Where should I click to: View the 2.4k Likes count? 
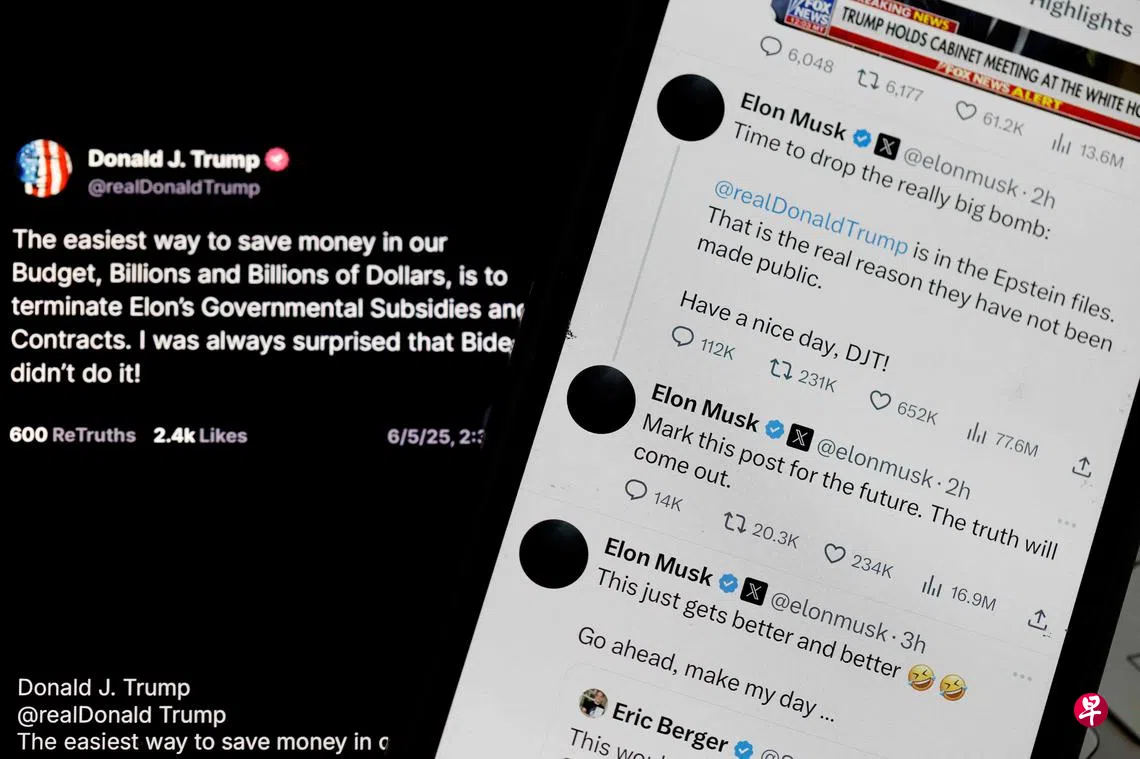coord(200,435)
